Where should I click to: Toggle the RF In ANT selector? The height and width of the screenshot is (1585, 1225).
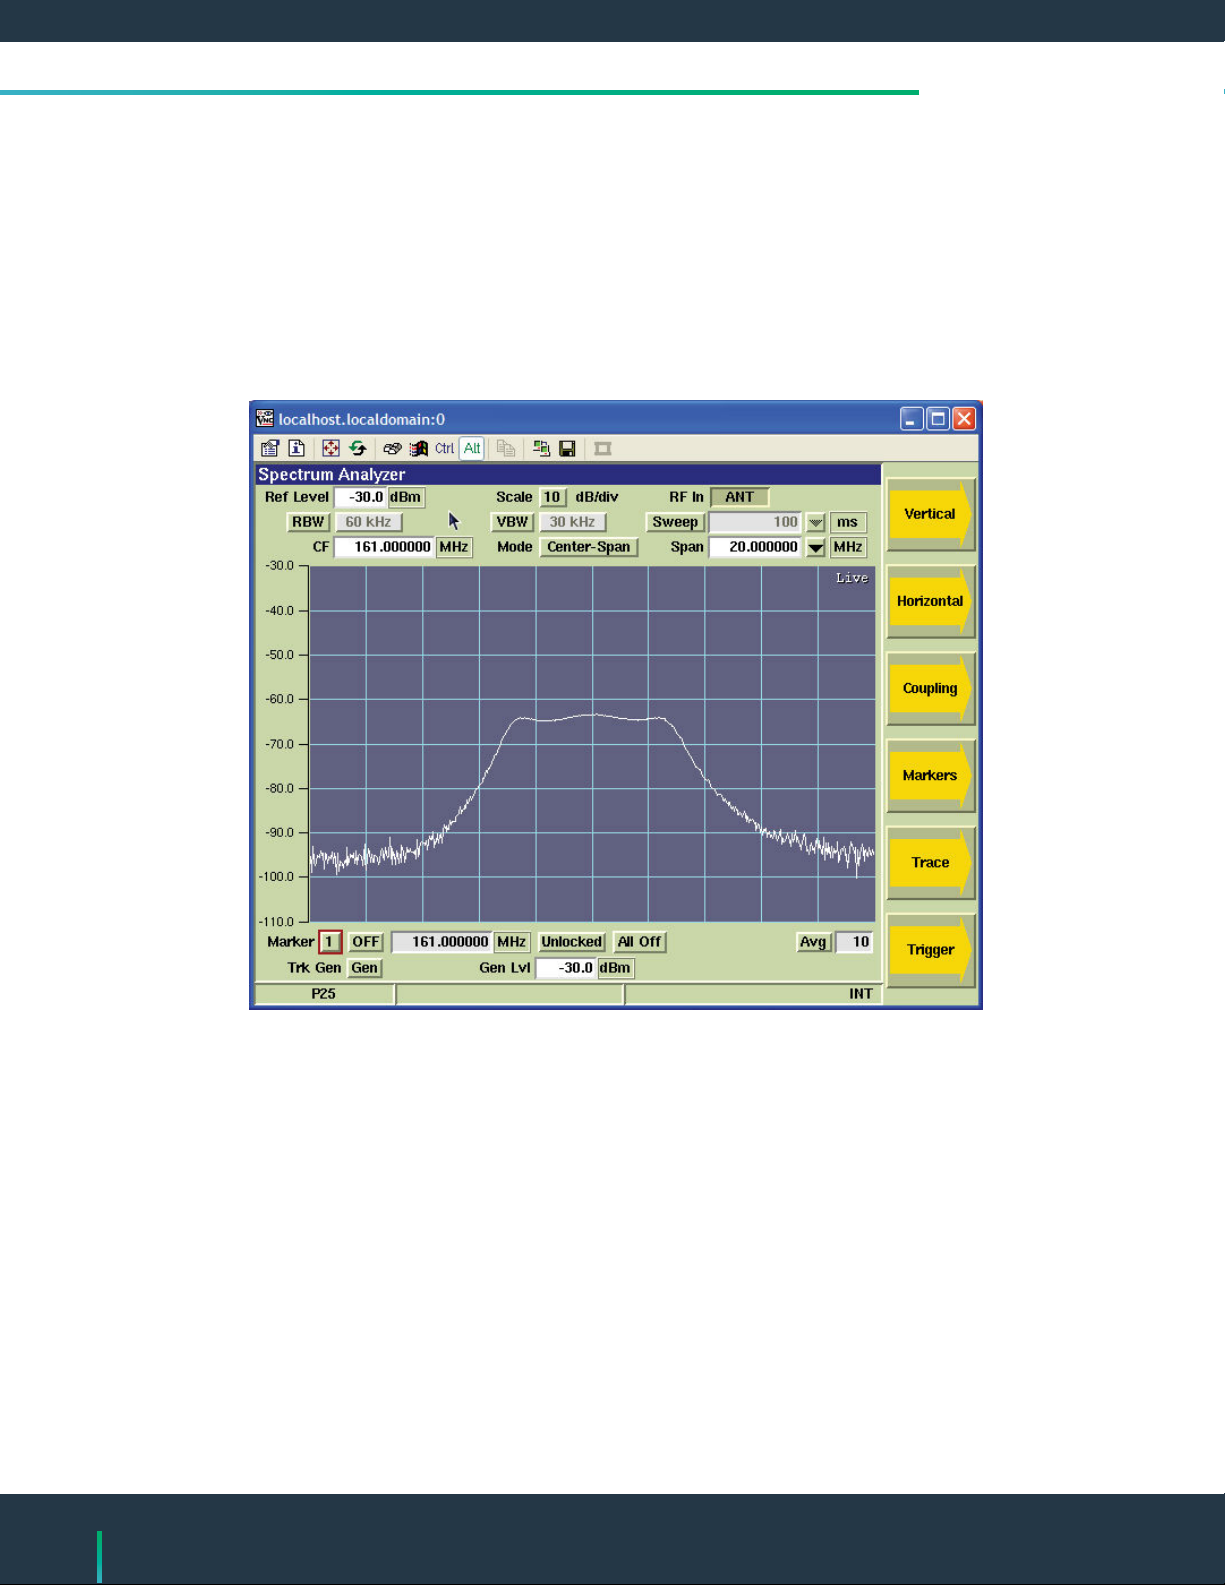click(x=740, y=497)
